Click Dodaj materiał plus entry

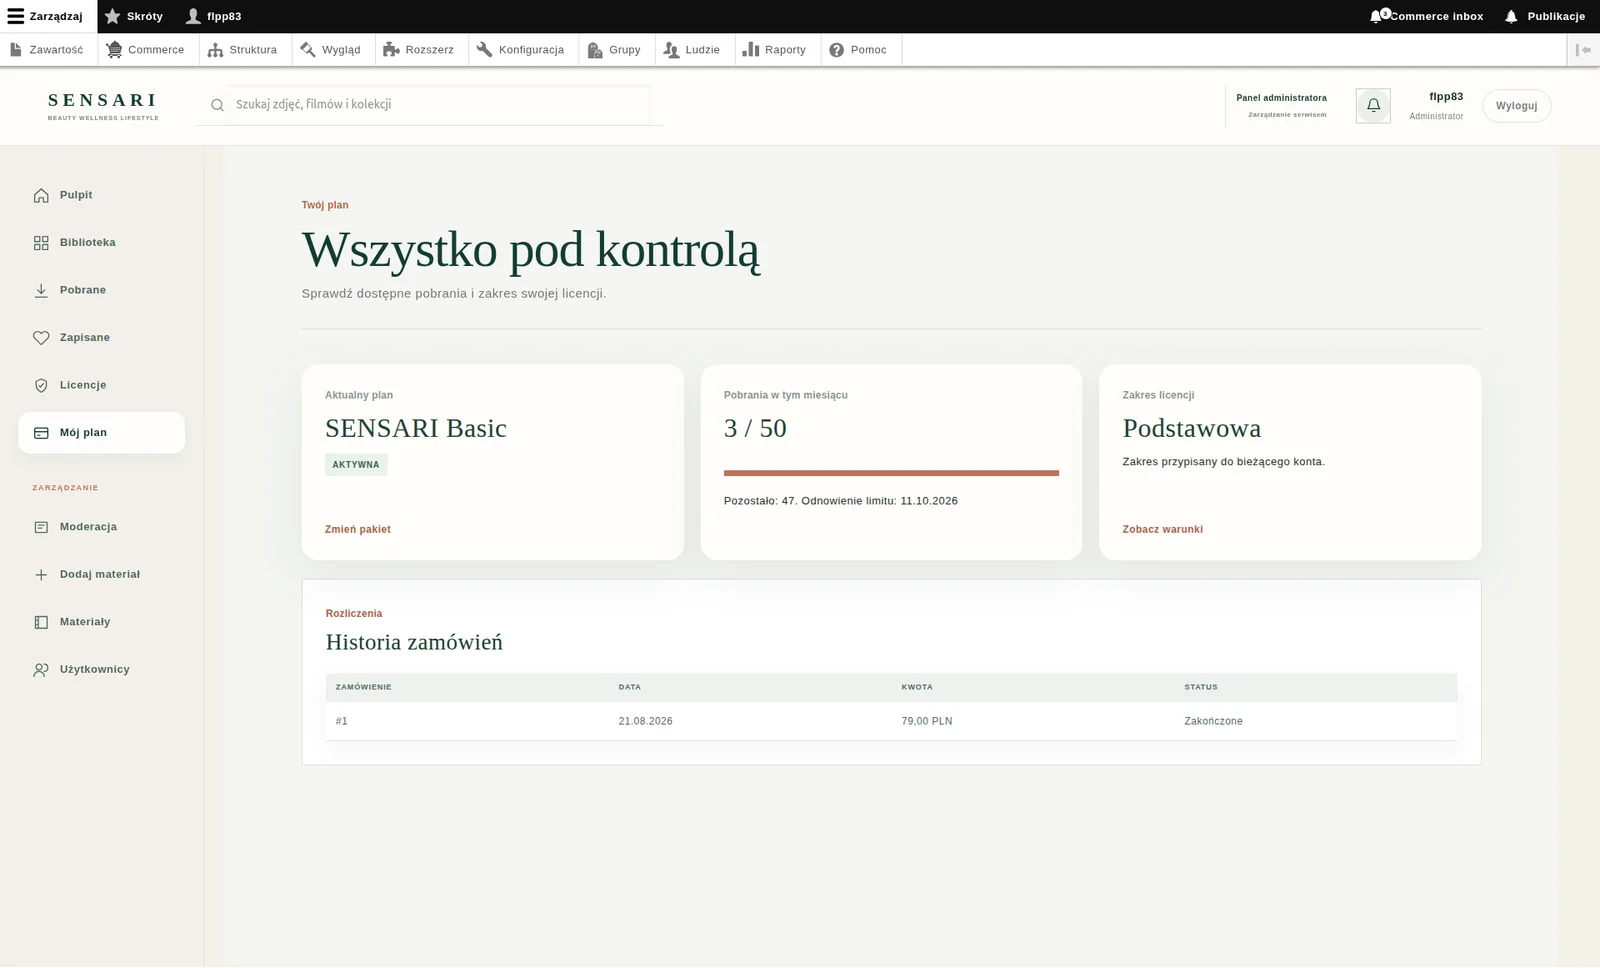101,575
